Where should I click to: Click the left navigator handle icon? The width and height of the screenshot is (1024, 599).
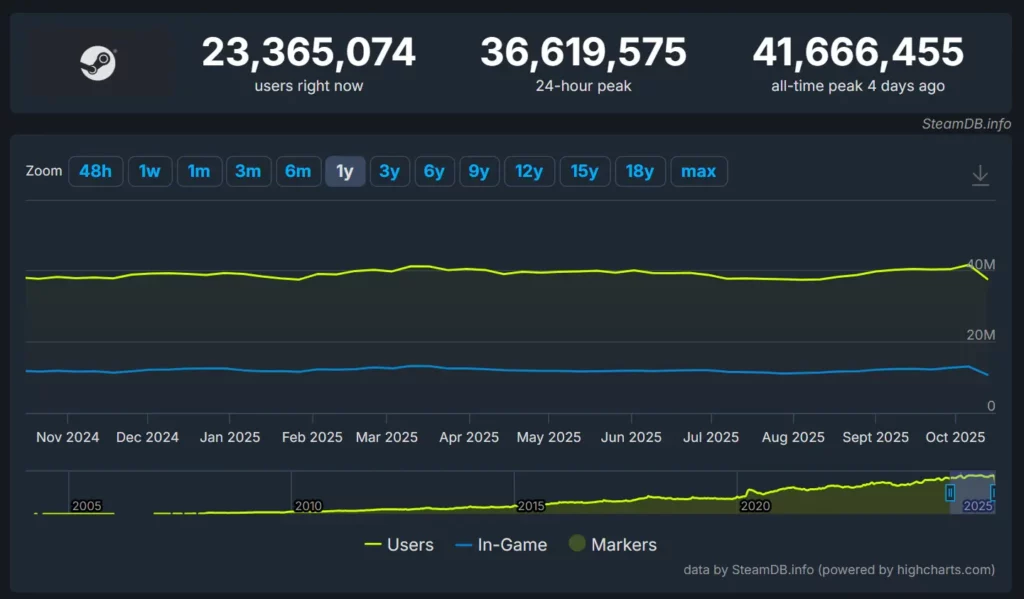pos(951,491)
